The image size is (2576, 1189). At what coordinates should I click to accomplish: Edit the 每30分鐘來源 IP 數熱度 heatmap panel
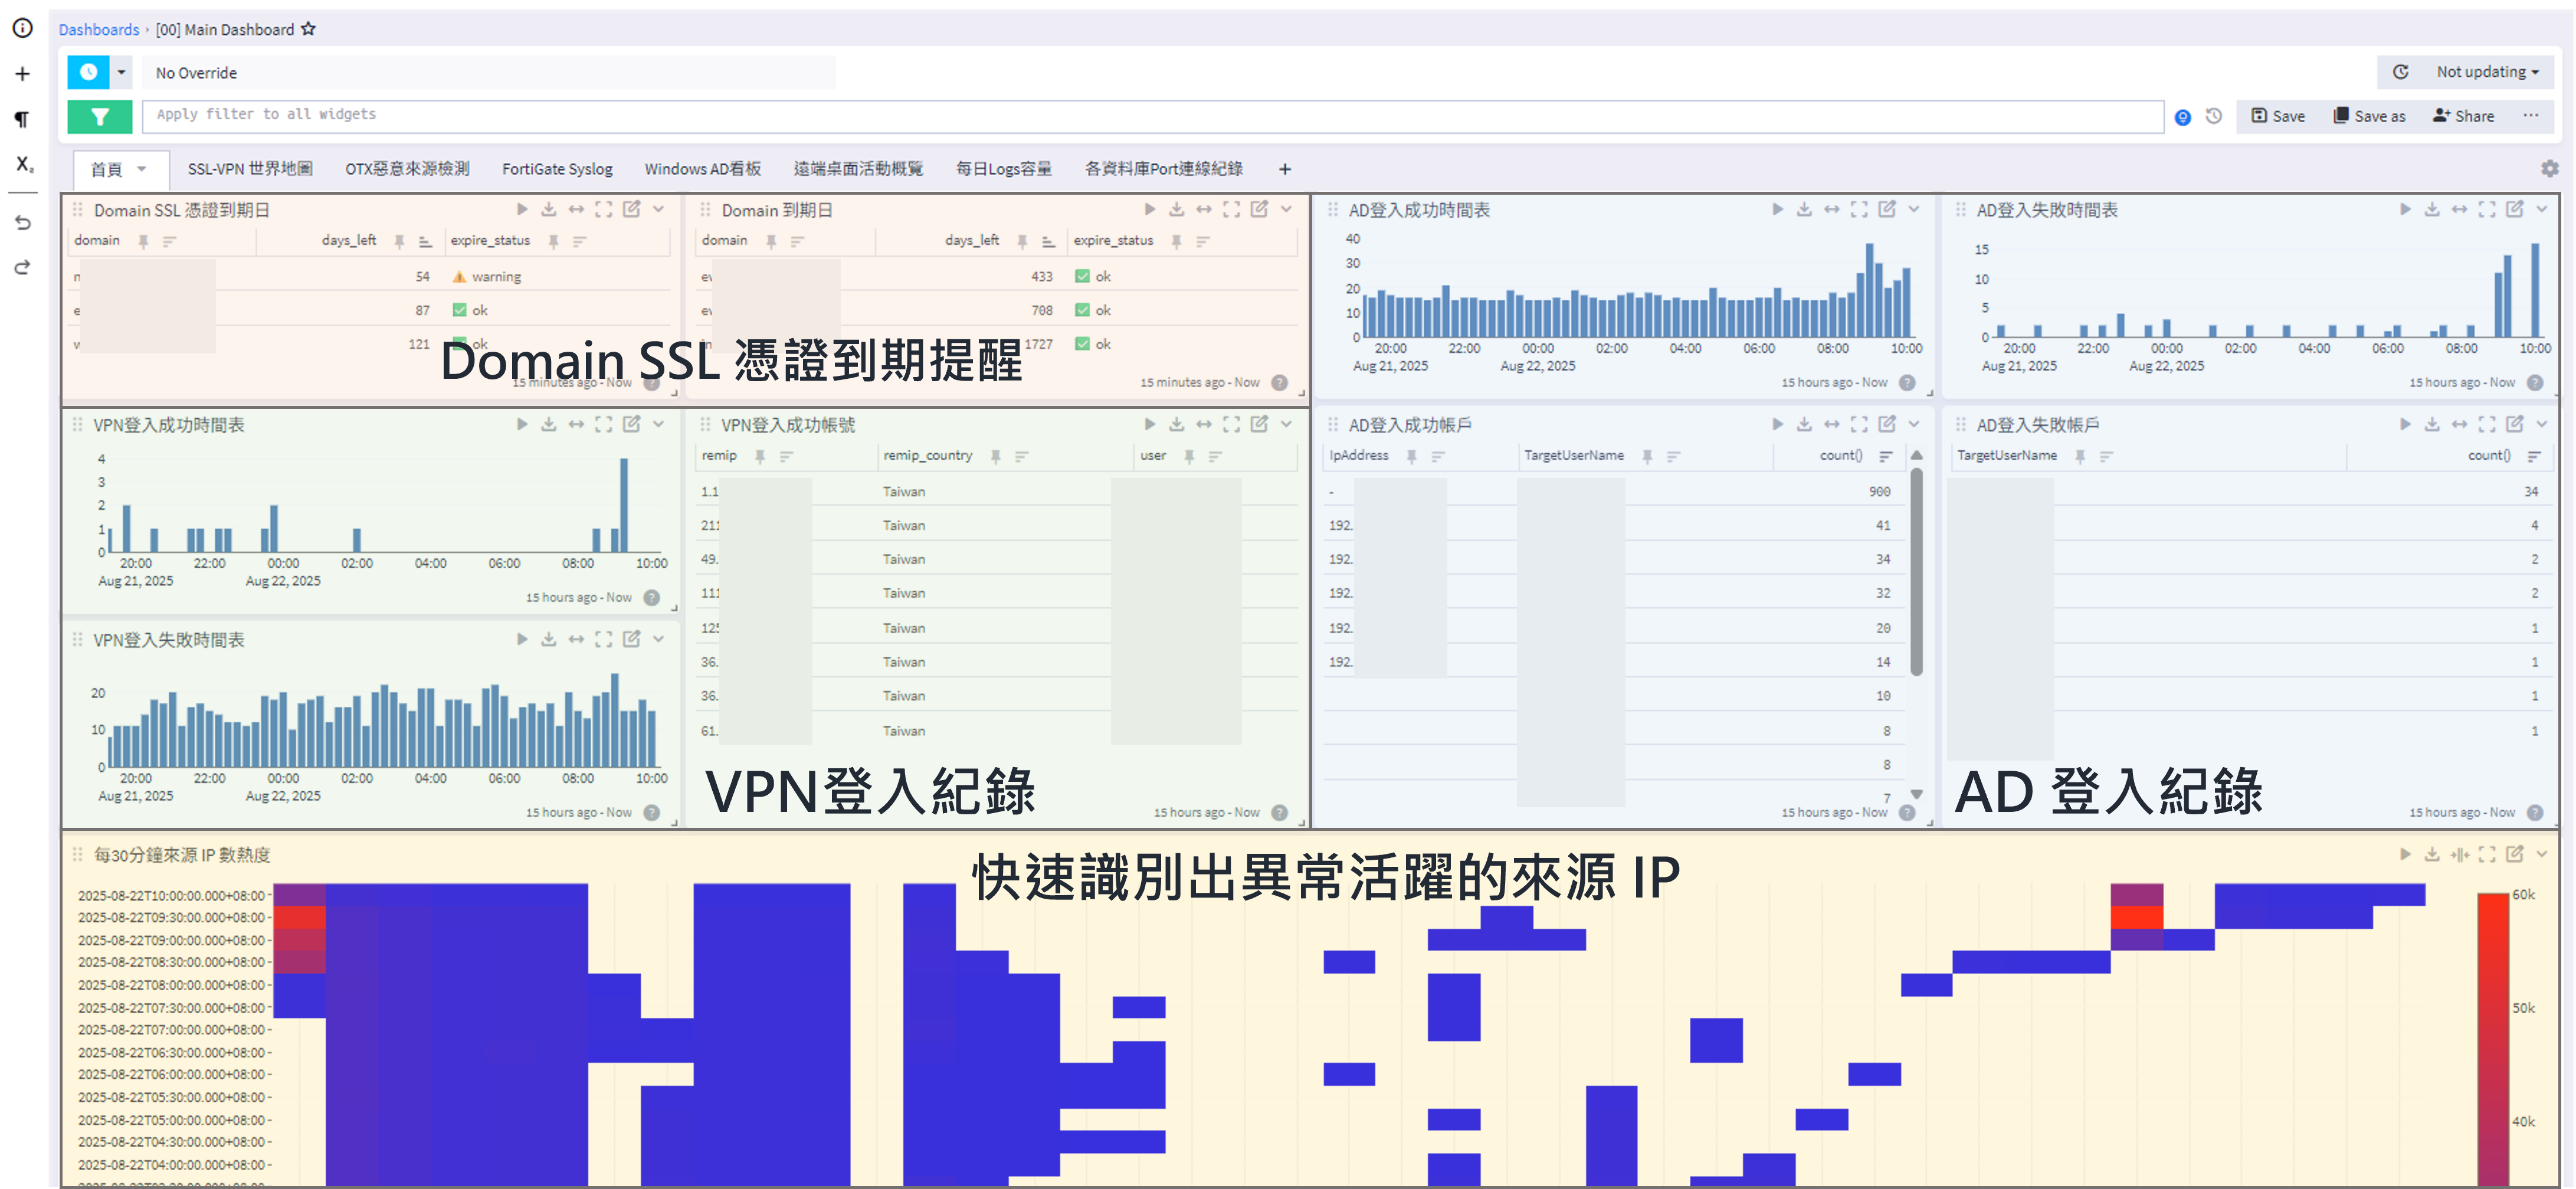pos(2515,854)
